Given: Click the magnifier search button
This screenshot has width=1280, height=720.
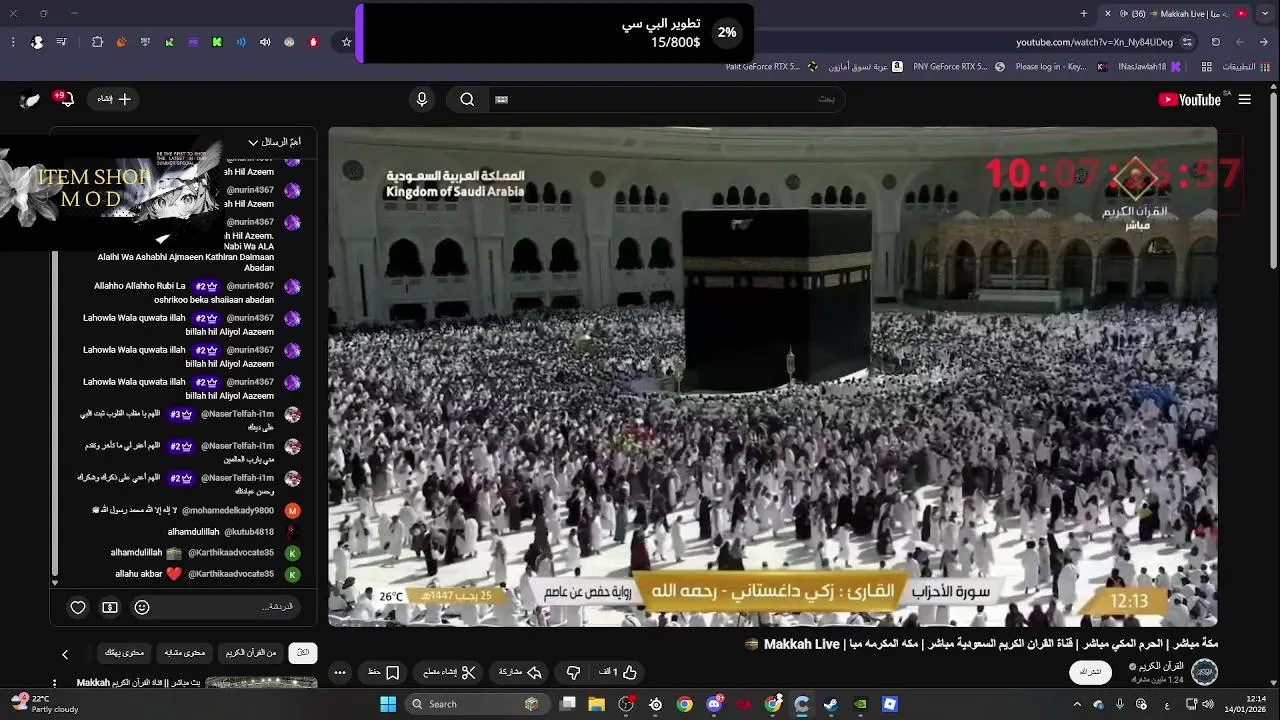Looking at the screenshot, I should (x=467, y=99).
